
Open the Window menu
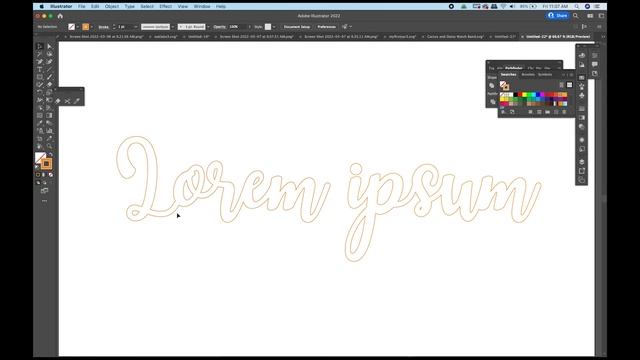coord(202,7)
